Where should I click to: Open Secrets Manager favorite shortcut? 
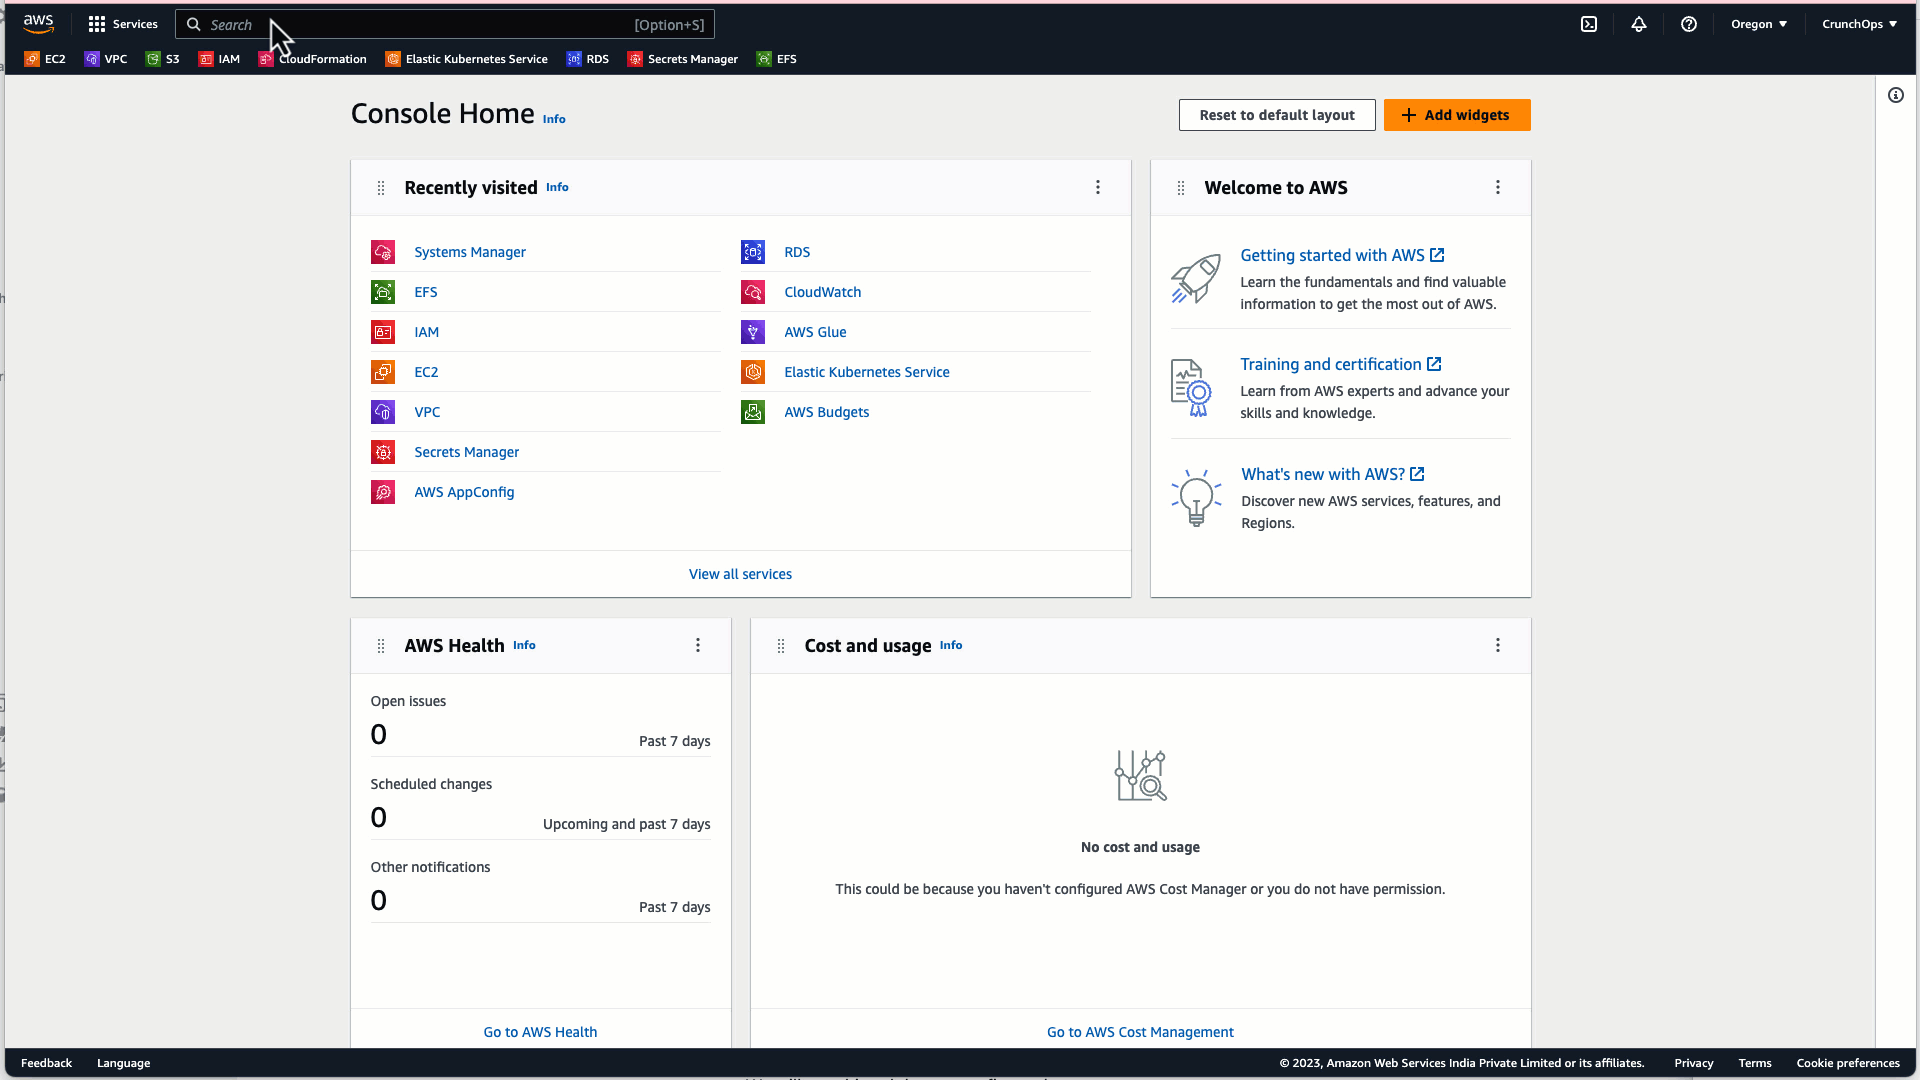683,59
